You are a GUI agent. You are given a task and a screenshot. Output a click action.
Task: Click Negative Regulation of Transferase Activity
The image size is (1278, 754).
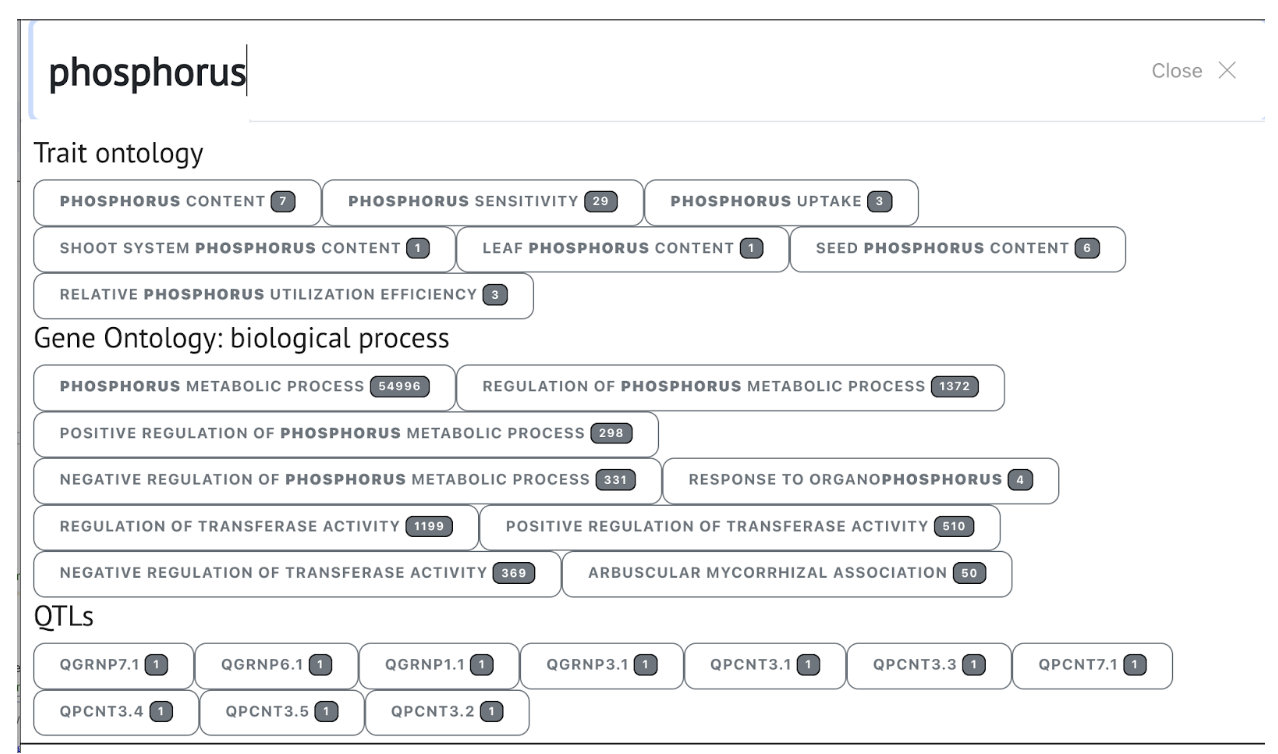297,573
